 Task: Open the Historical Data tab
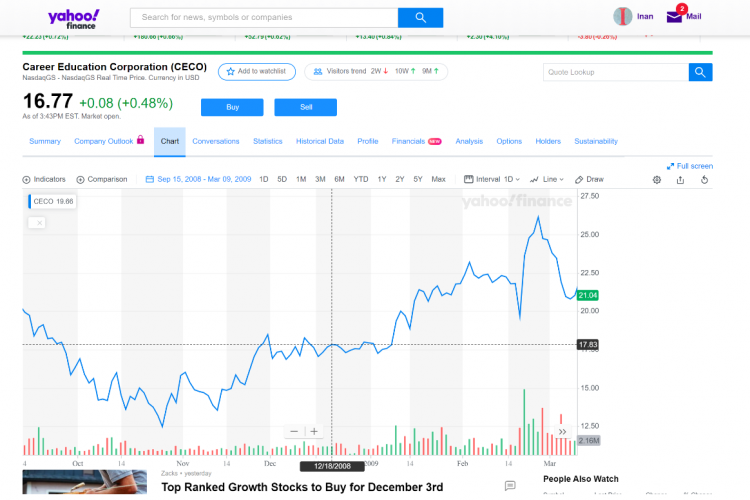pos(320,141)
